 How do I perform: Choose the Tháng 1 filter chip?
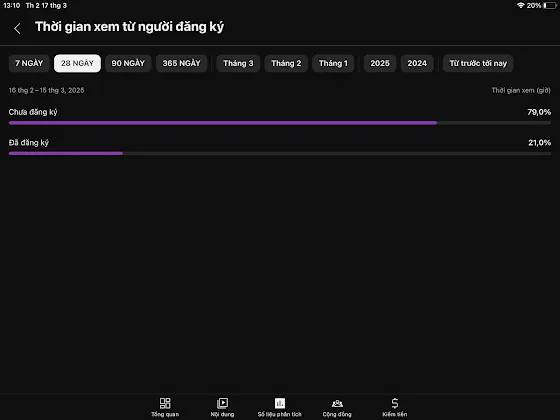point(333,63)
